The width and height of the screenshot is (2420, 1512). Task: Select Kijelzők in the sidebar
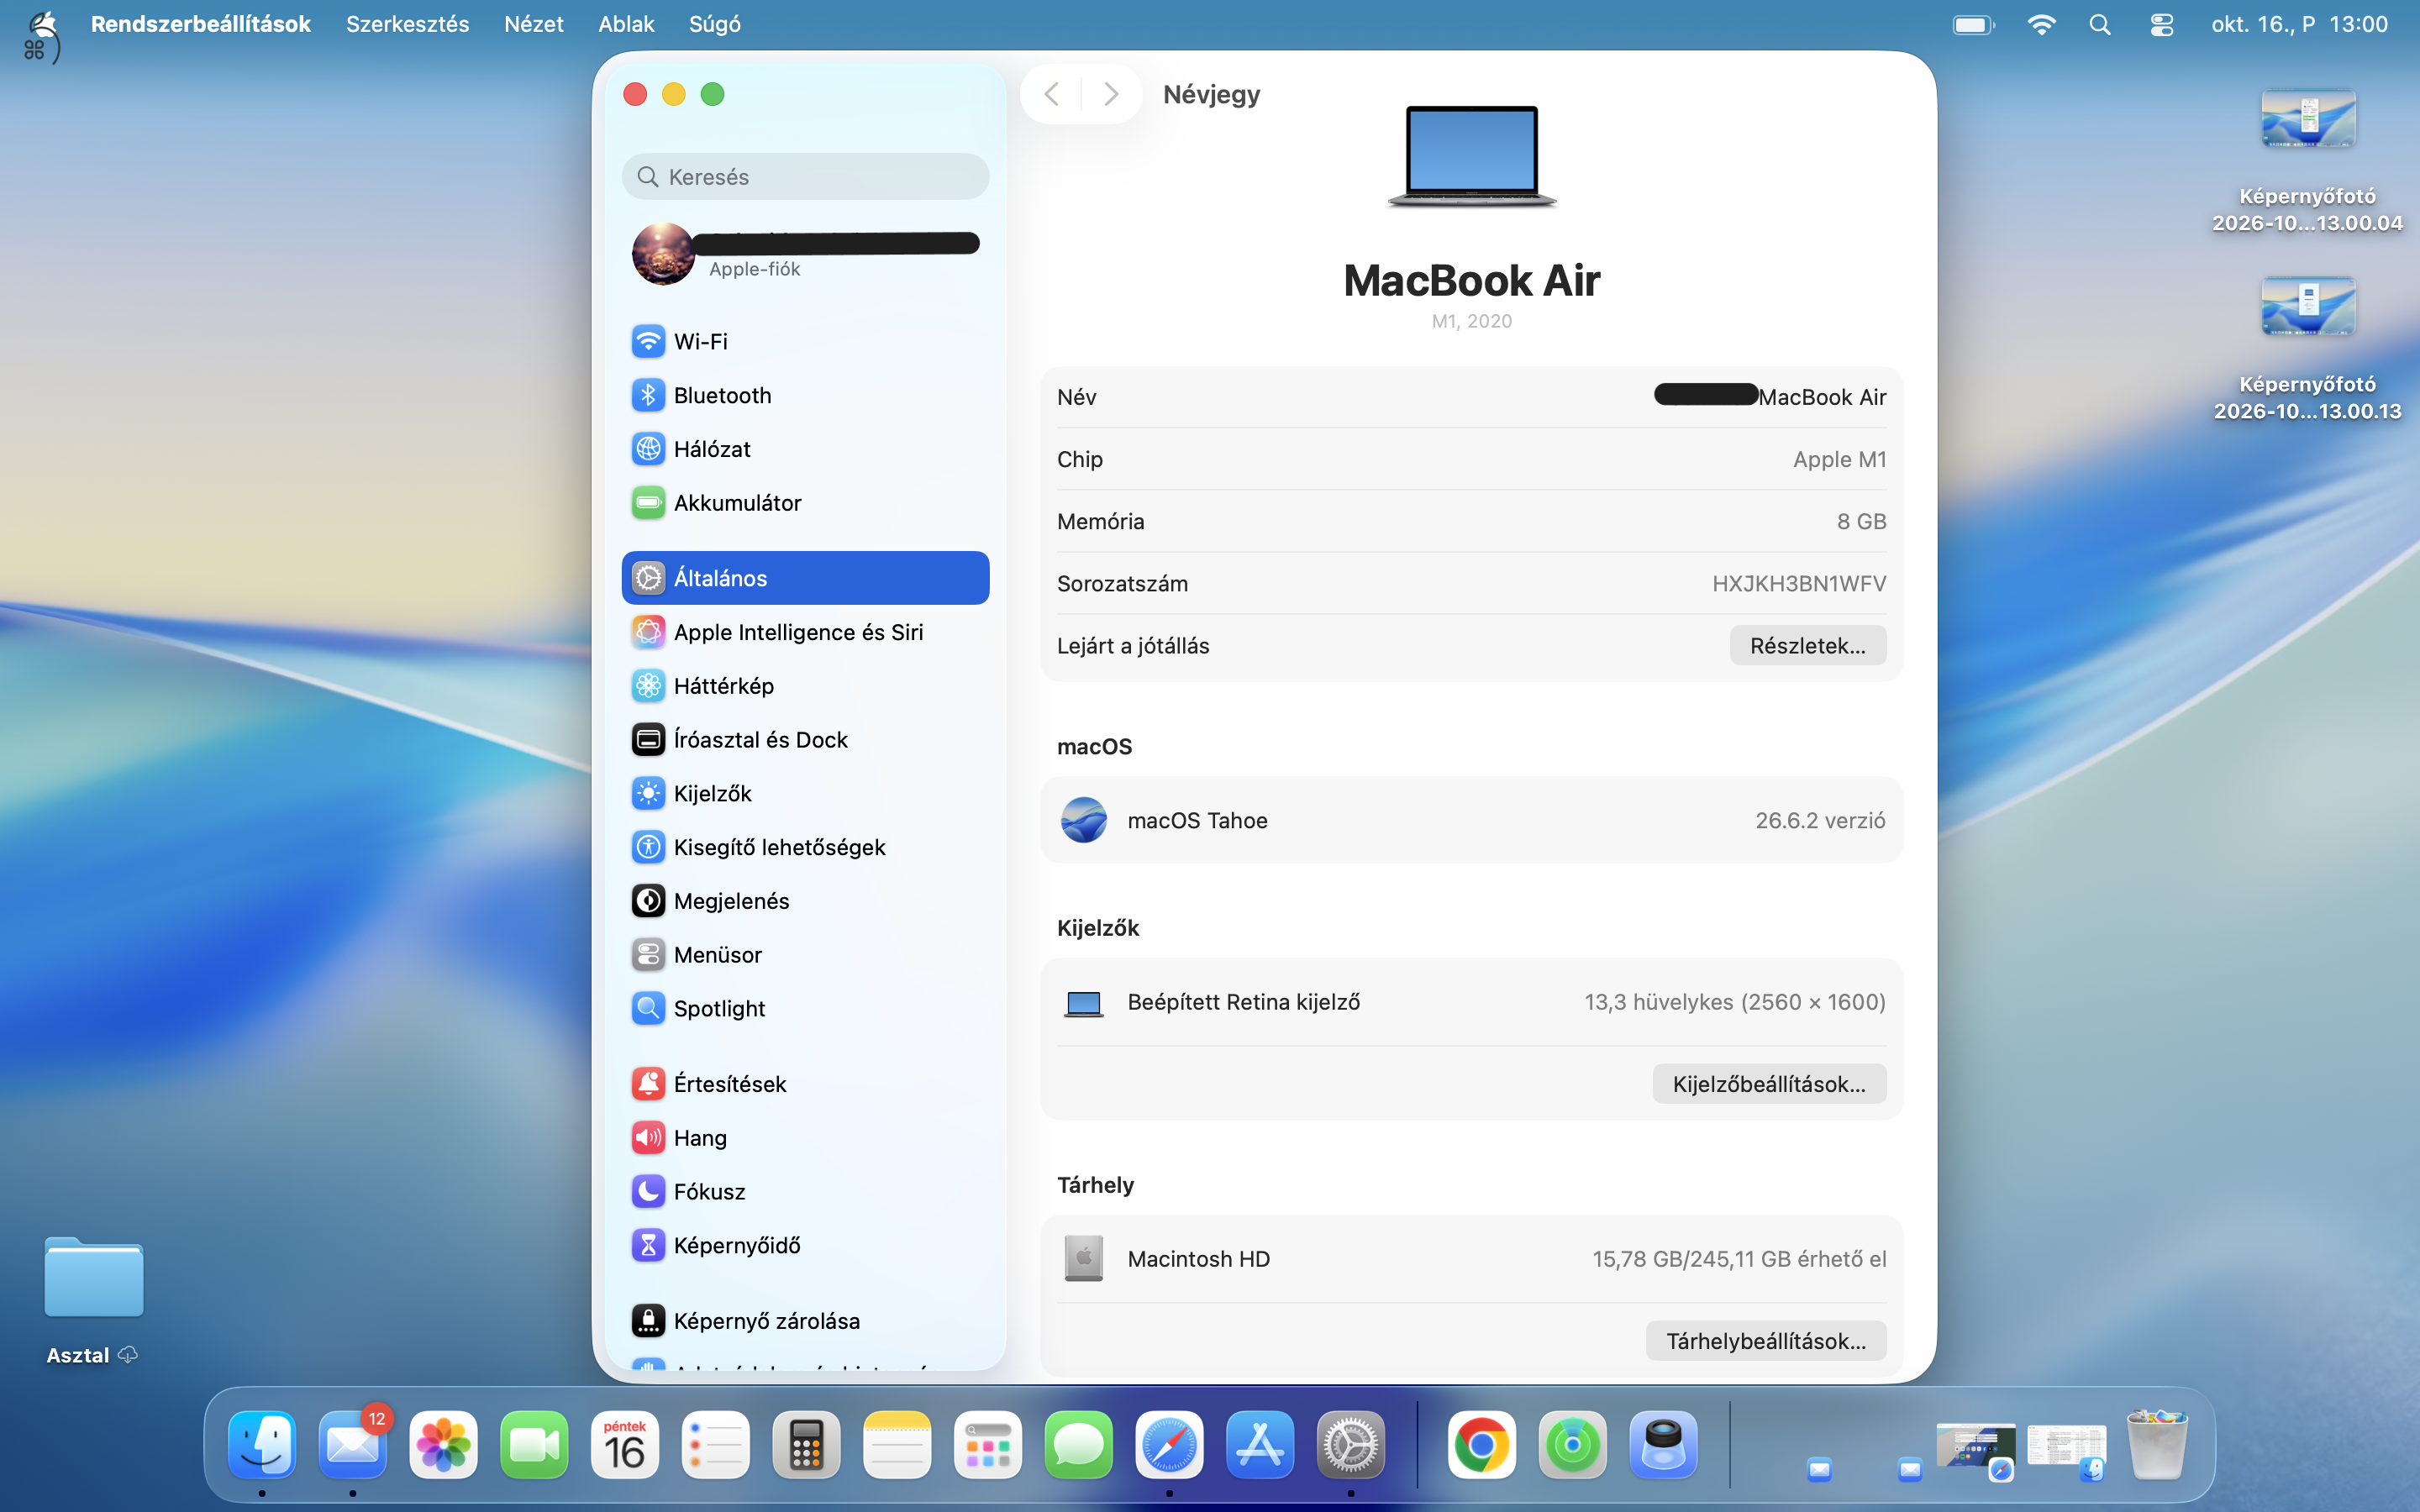coord(805,794)
